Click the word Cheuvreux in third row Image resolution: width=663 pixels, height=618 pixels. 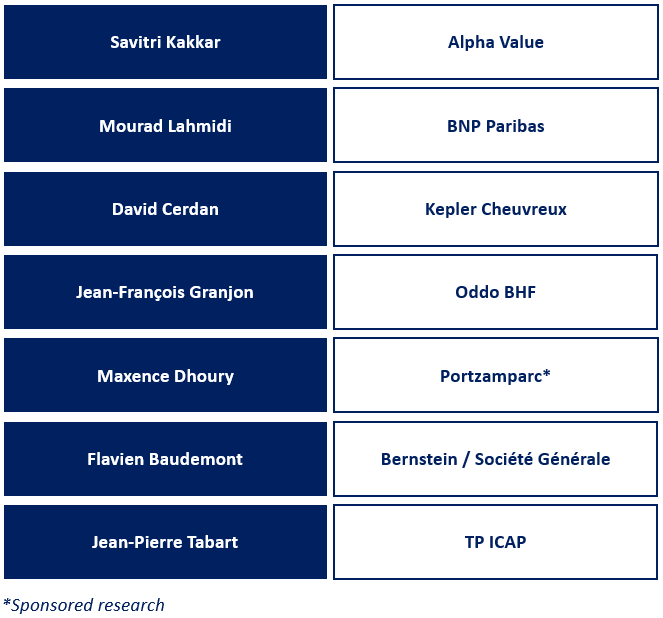pyautogui.click(x=524, y=209)
